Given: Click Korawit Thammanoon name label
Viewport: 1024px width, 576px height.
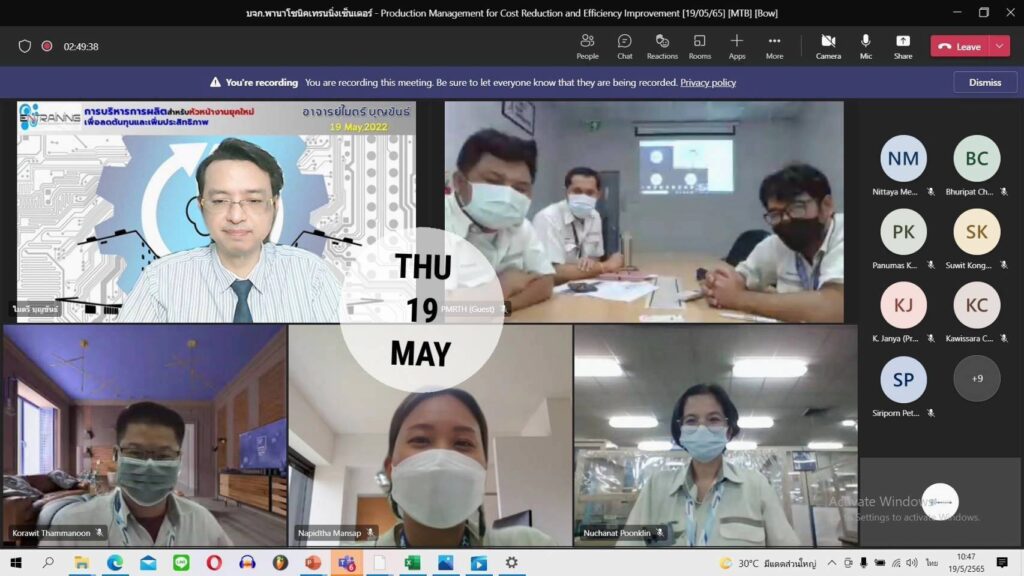Looking at the screenshot, I should pyautogui.click(x=52, y=533).
